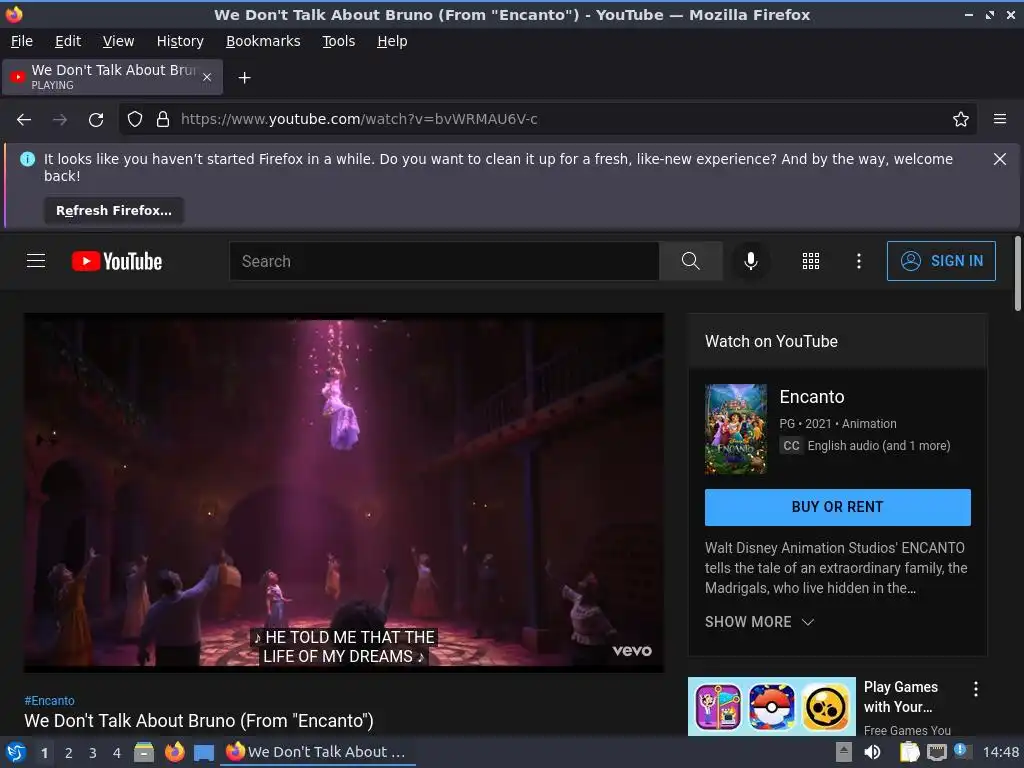This screenshot has height=768, width=1024.
Task: Click the YouTube search magnifier button
Action: tap(690, 261)
